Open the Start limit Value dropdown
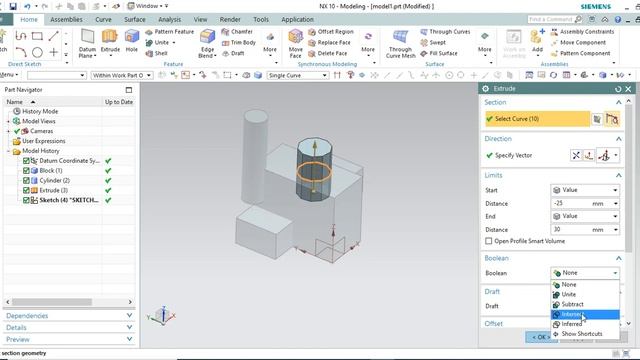This screenshot has width=640, height=360. tap(585, 190)
